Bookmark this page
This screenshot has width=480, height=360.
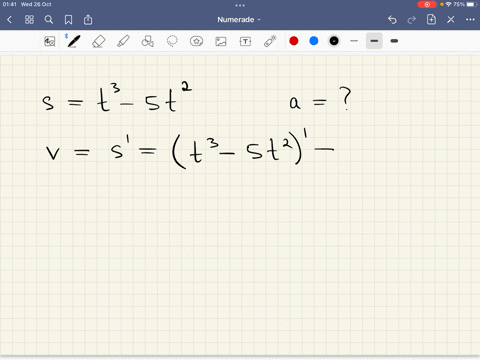pos(68,20)
